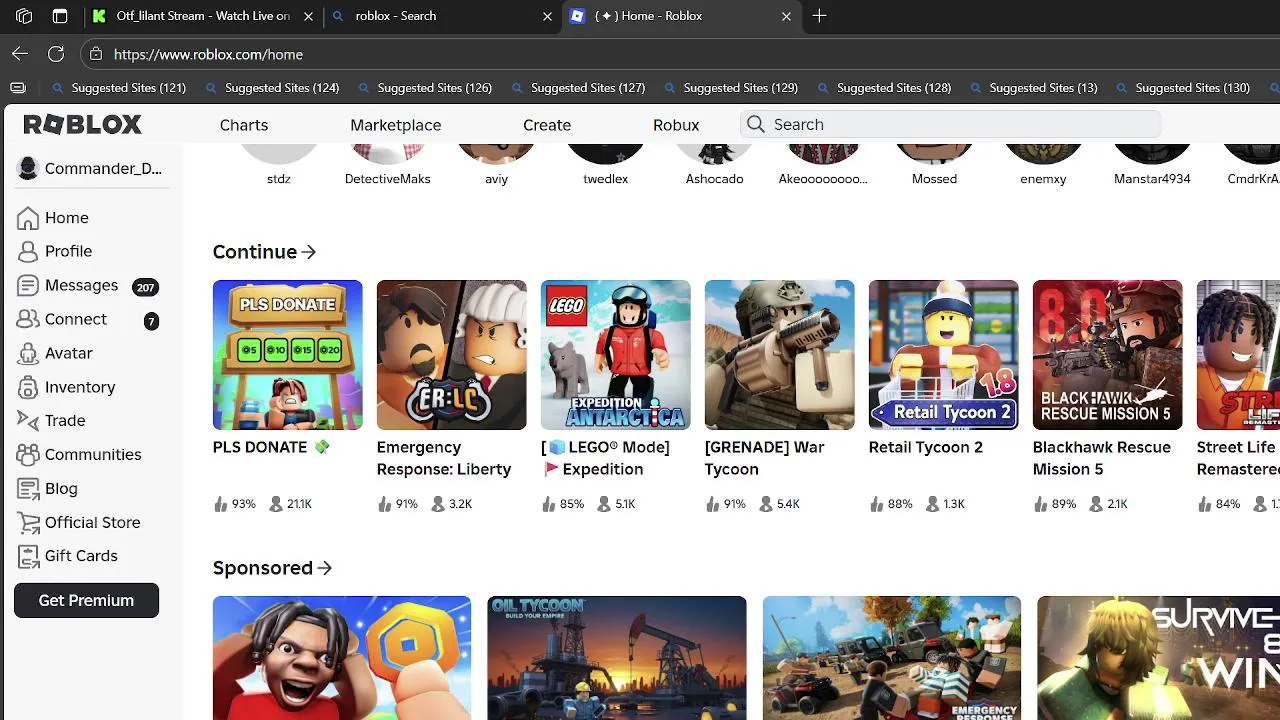The height and width of the screenshot is (720, 1280).
Task: Open the Home sidebar icon
Action: coord(28,218)
